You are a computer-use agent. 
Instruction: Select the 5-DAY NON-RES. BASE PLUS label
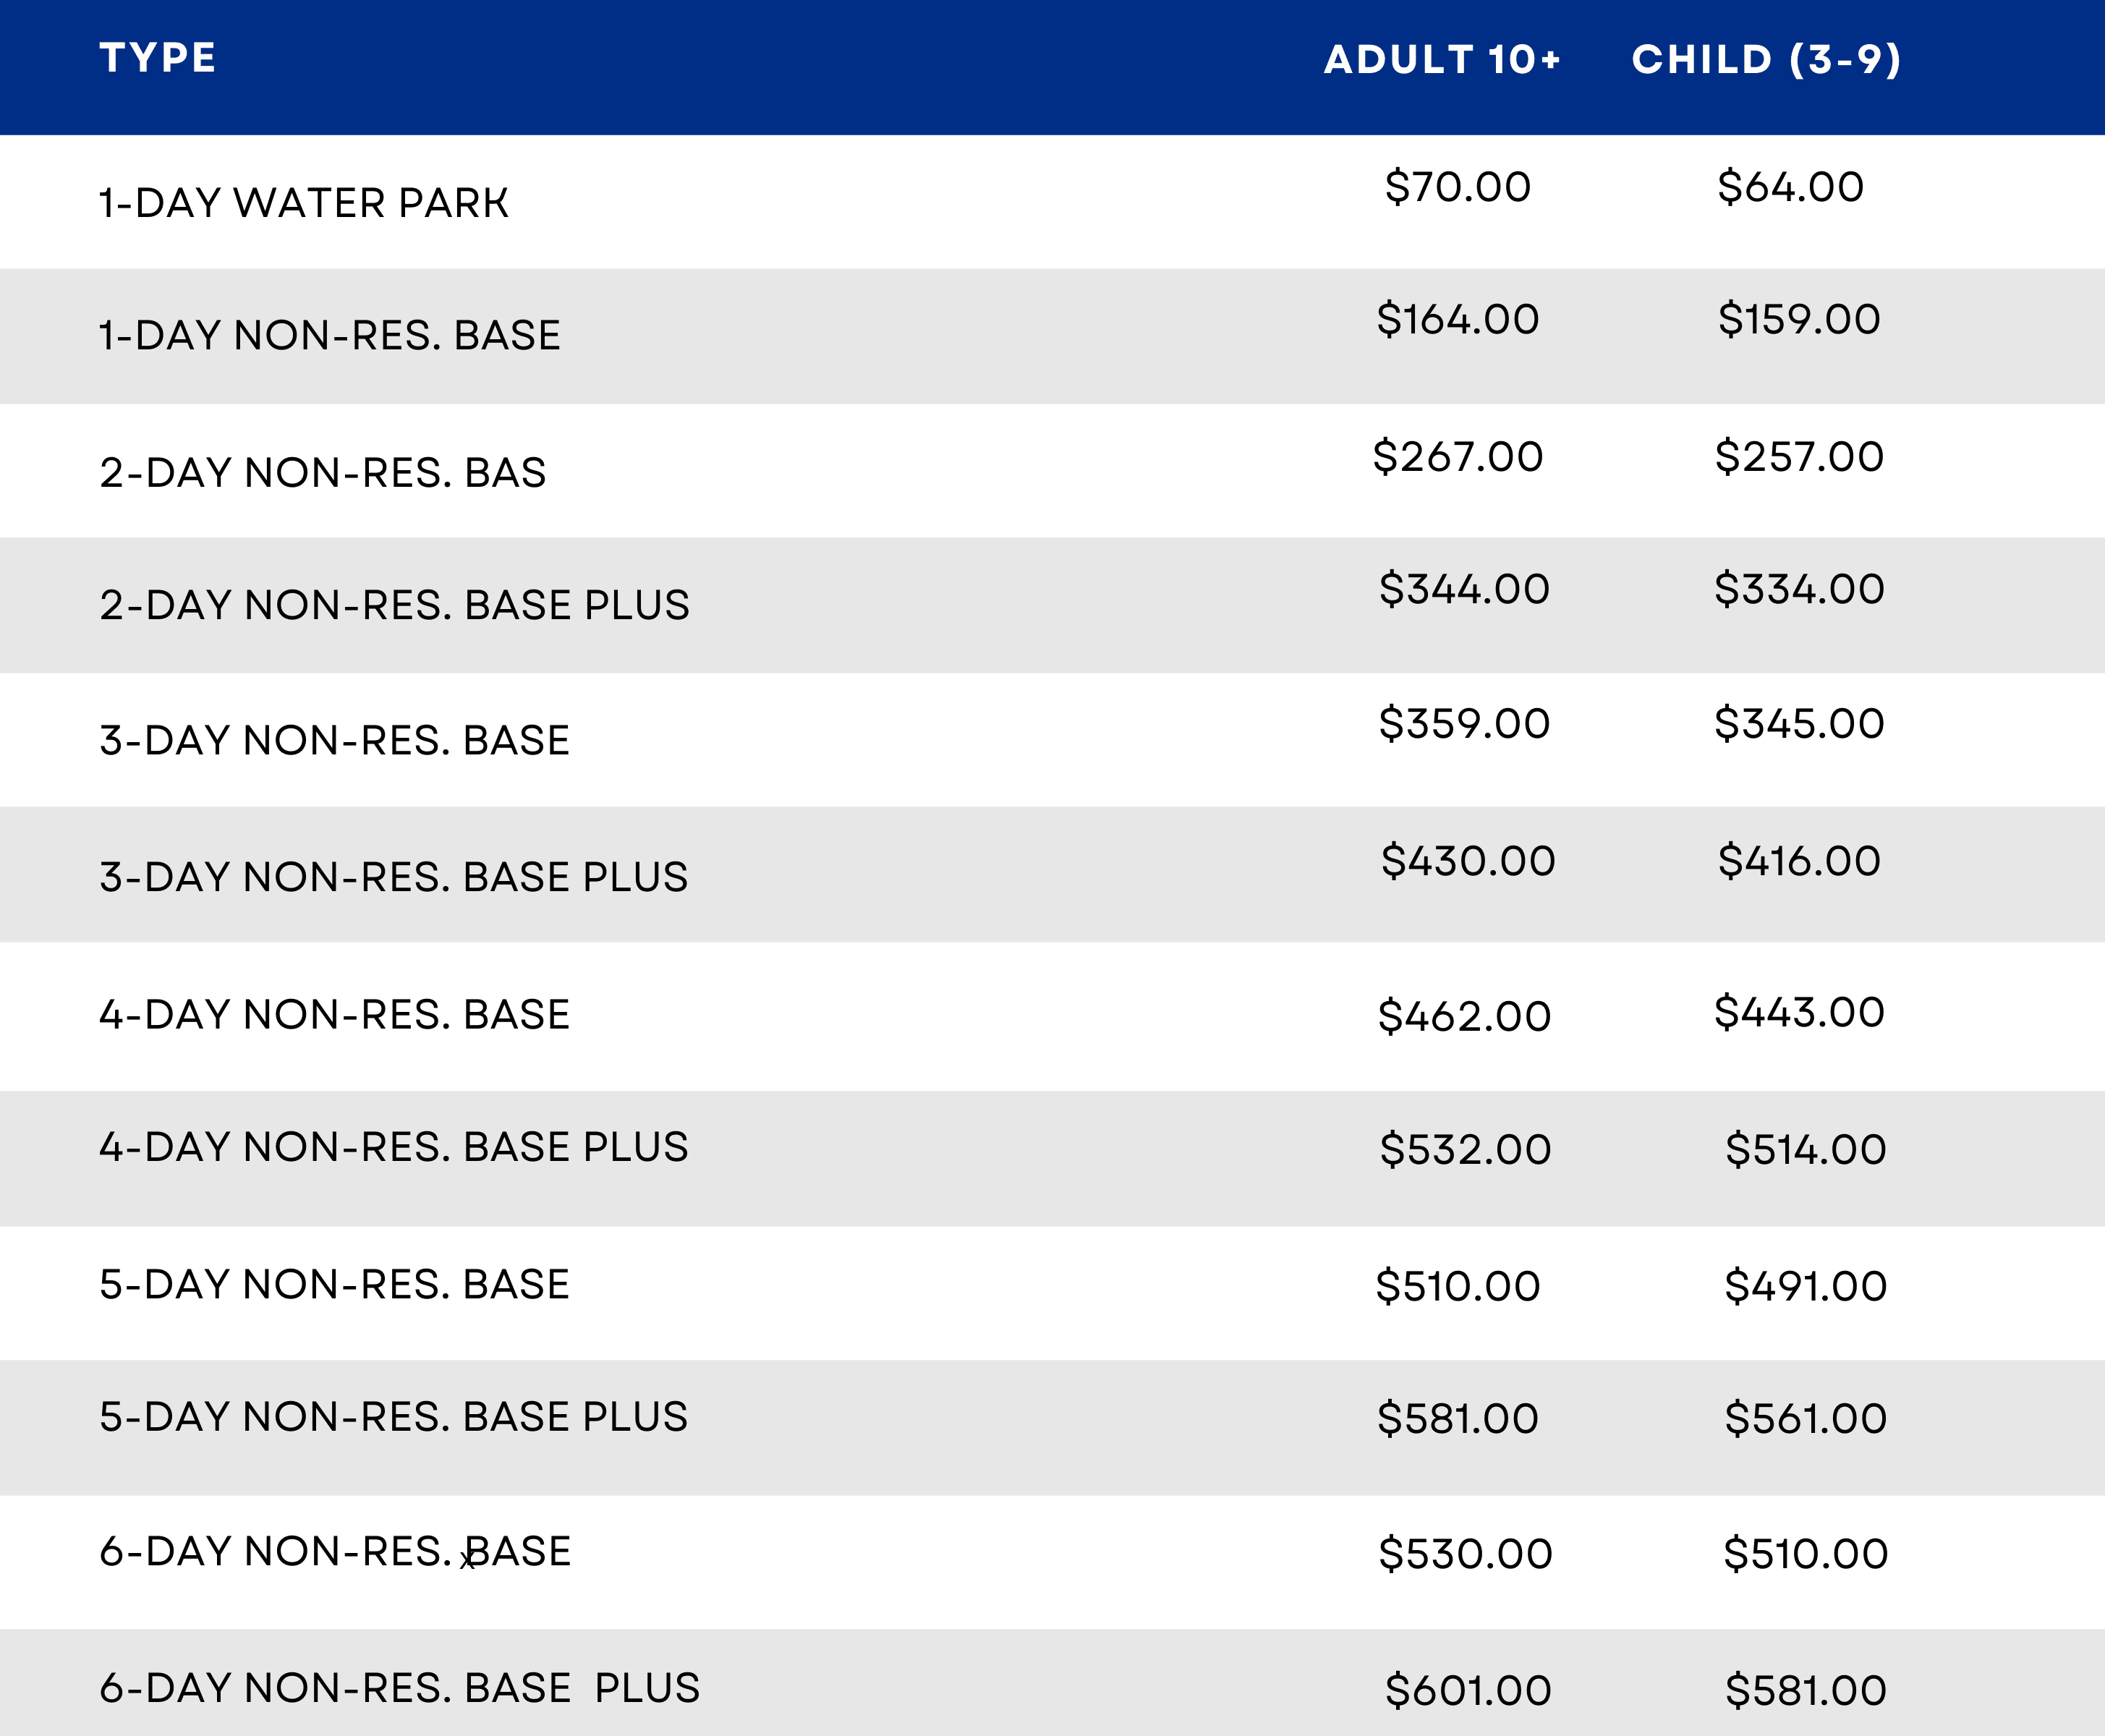394,1417
